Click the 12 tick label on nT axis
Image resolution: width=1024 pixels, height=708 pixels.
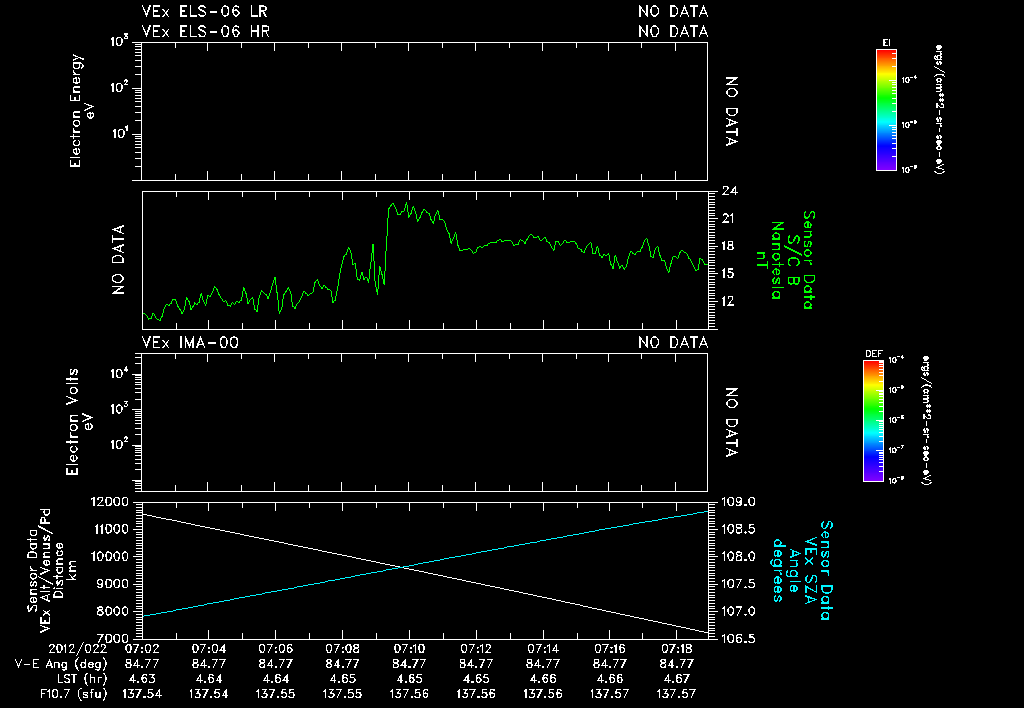pyautogui.click(x=729, y=301)
